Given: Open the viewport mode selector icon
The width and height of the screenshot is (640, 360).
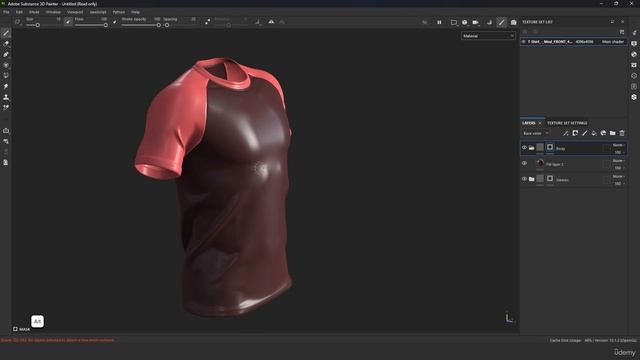Looking at the screenshot, I should point(454,22).
